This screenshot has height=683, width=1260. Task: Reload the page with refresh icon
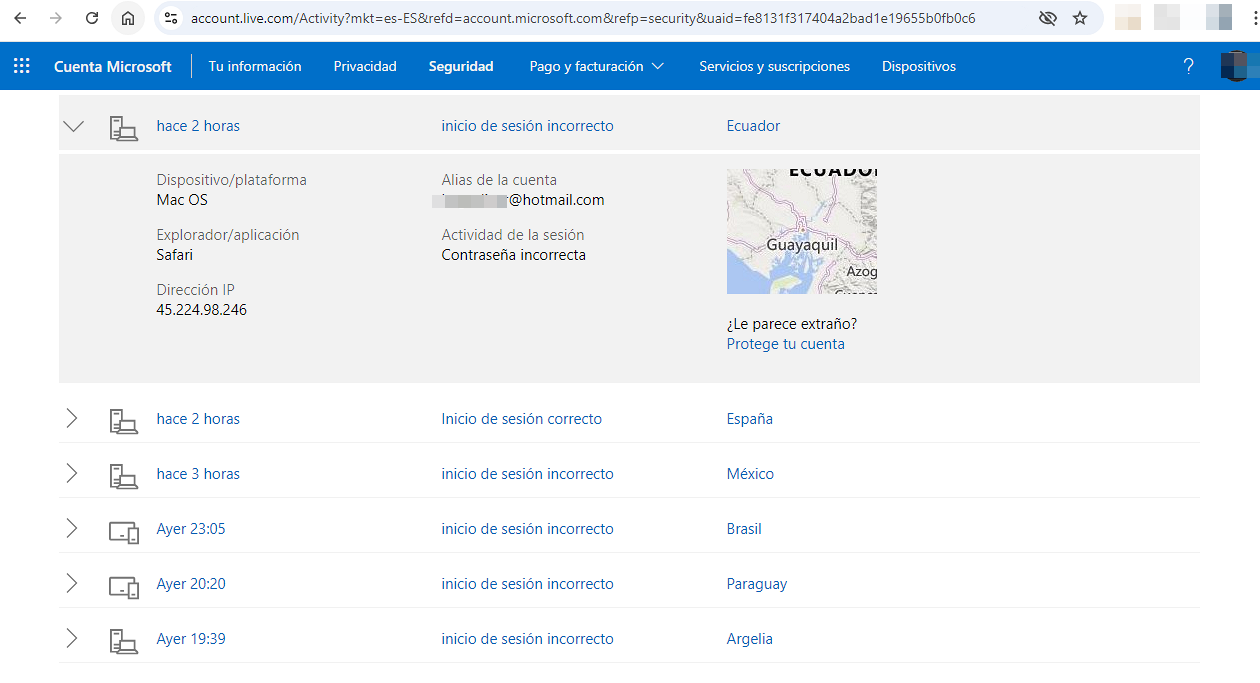(92, 18)
